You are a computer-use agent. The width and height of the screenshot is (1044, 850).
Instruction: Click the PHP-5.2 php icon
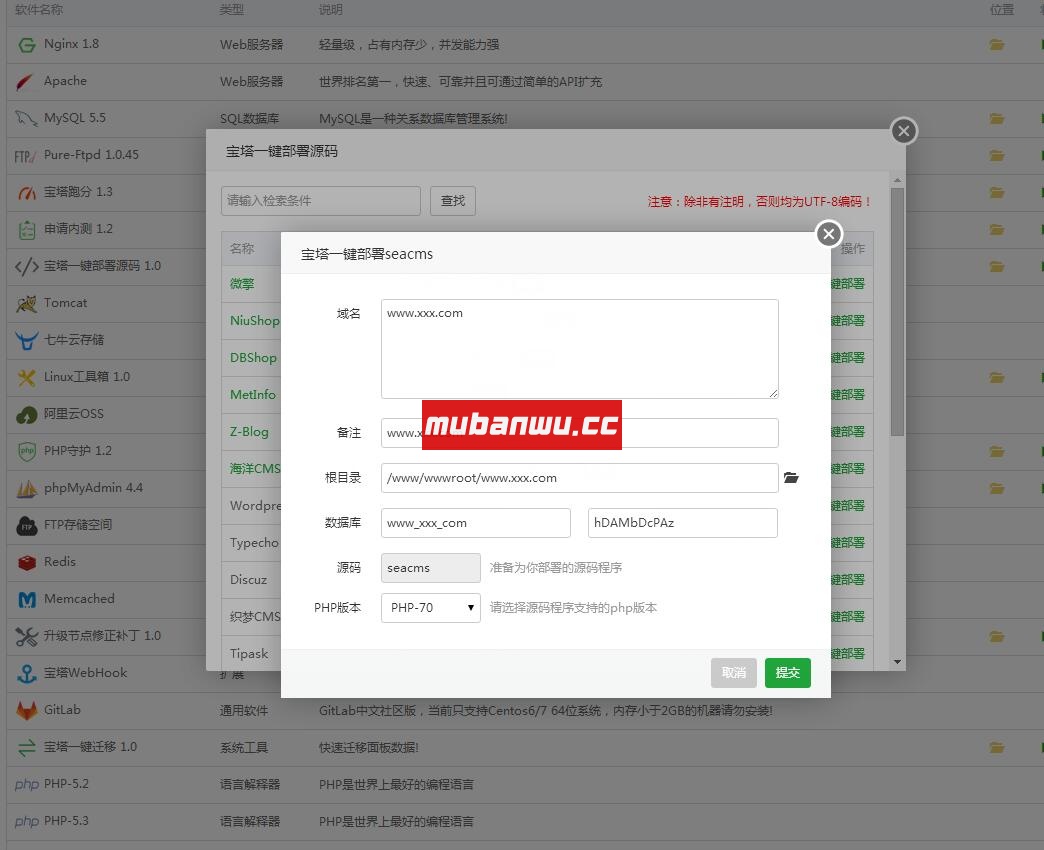click(x=27, y=785)
